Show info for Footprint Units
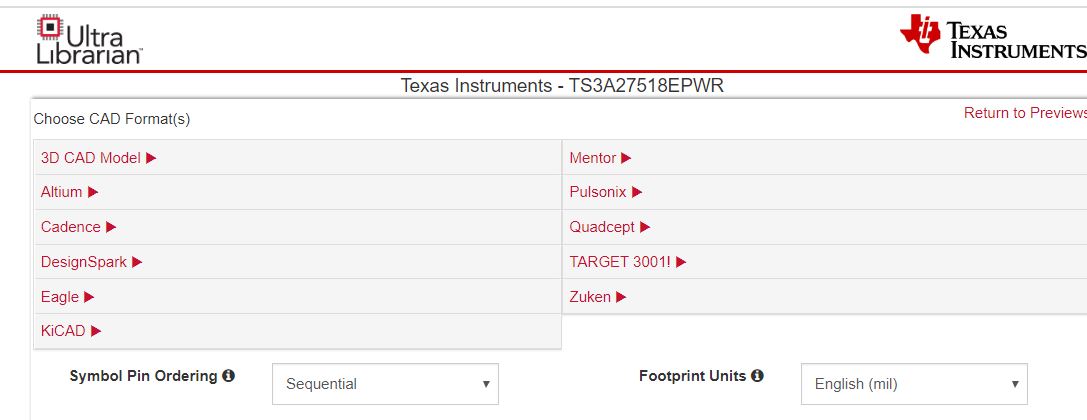This screenshot has width=1087, height=420. click(757, 376)
